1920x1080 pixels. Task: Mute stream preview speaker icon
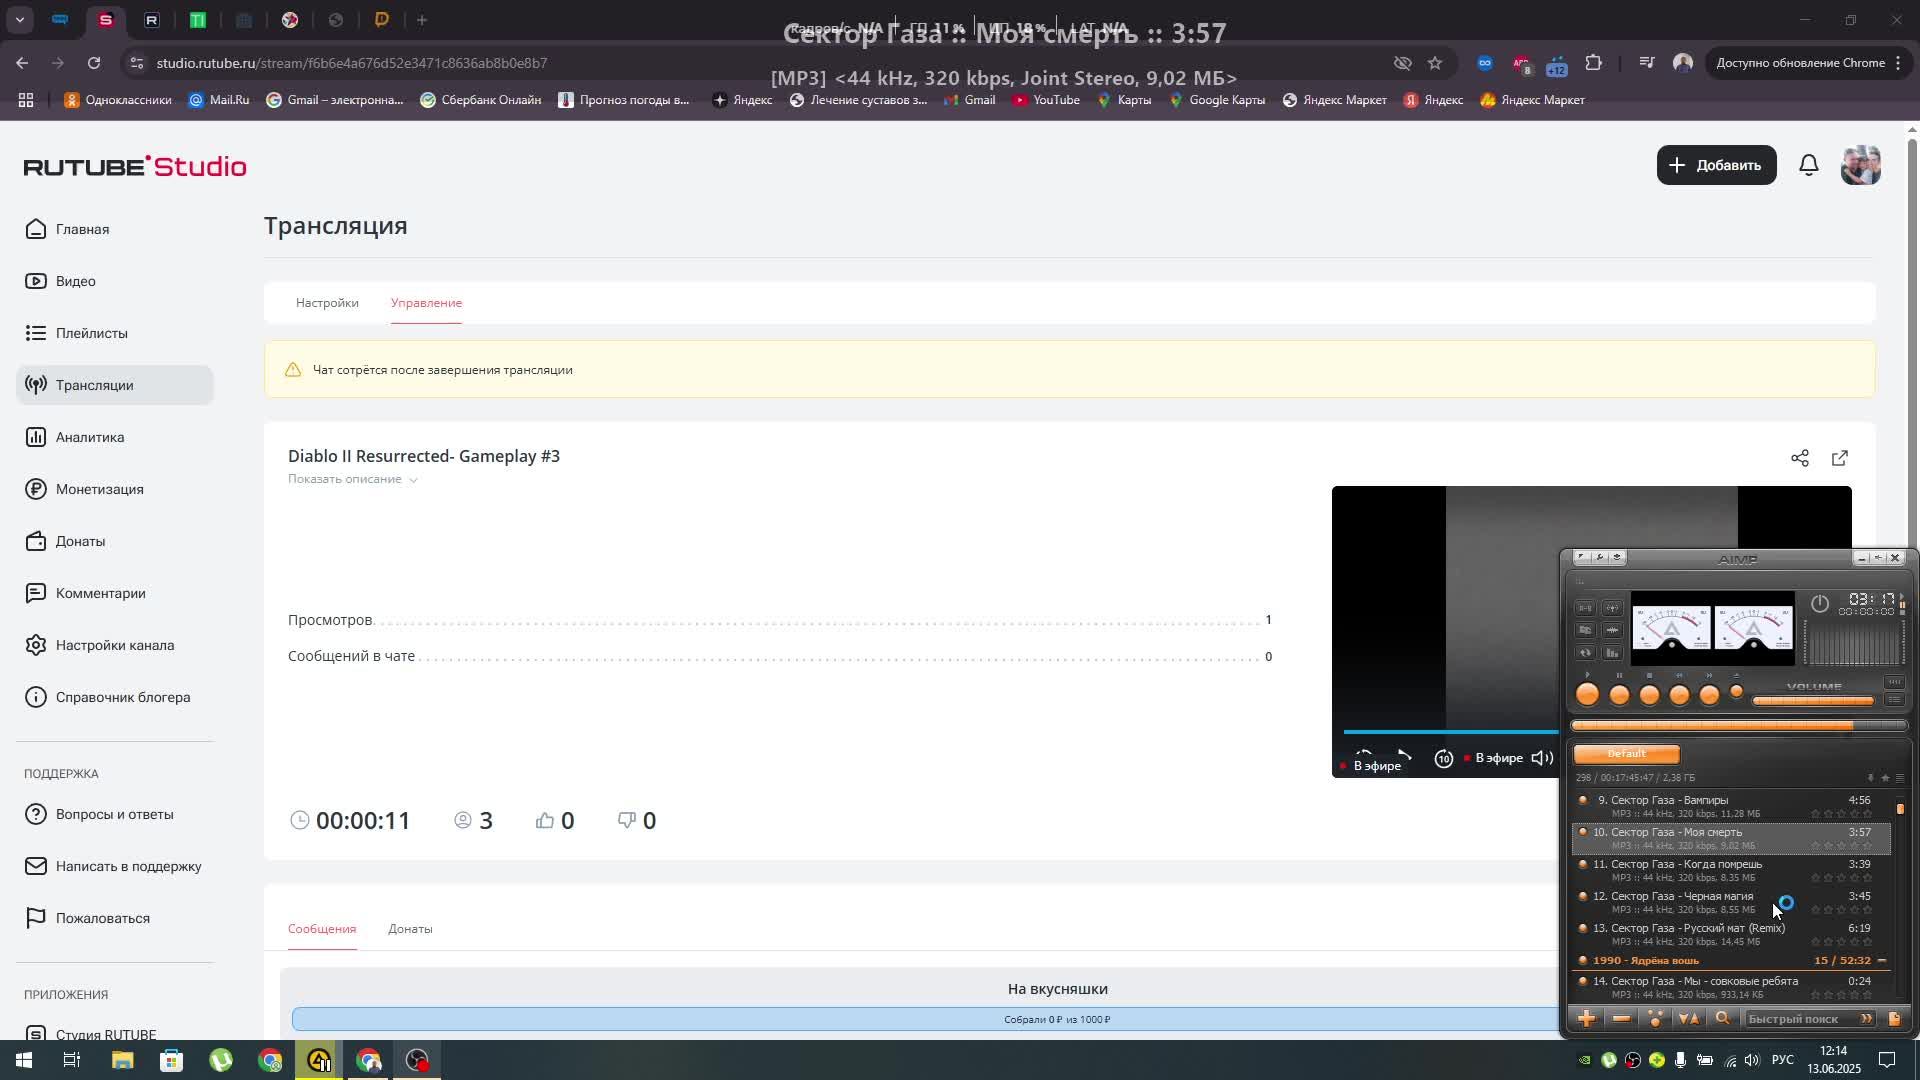click(x=1542, y=758)
